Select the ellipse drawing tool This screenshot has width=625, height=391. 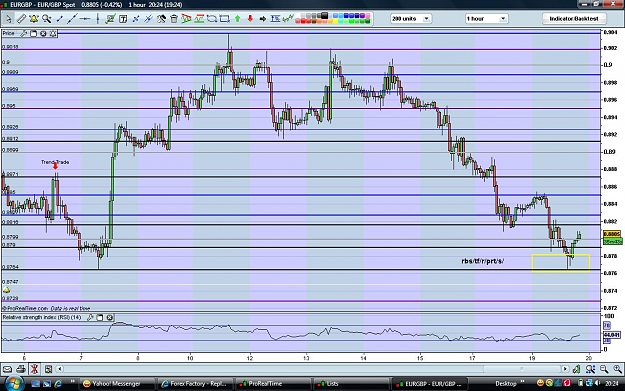[x=212, y=18]
